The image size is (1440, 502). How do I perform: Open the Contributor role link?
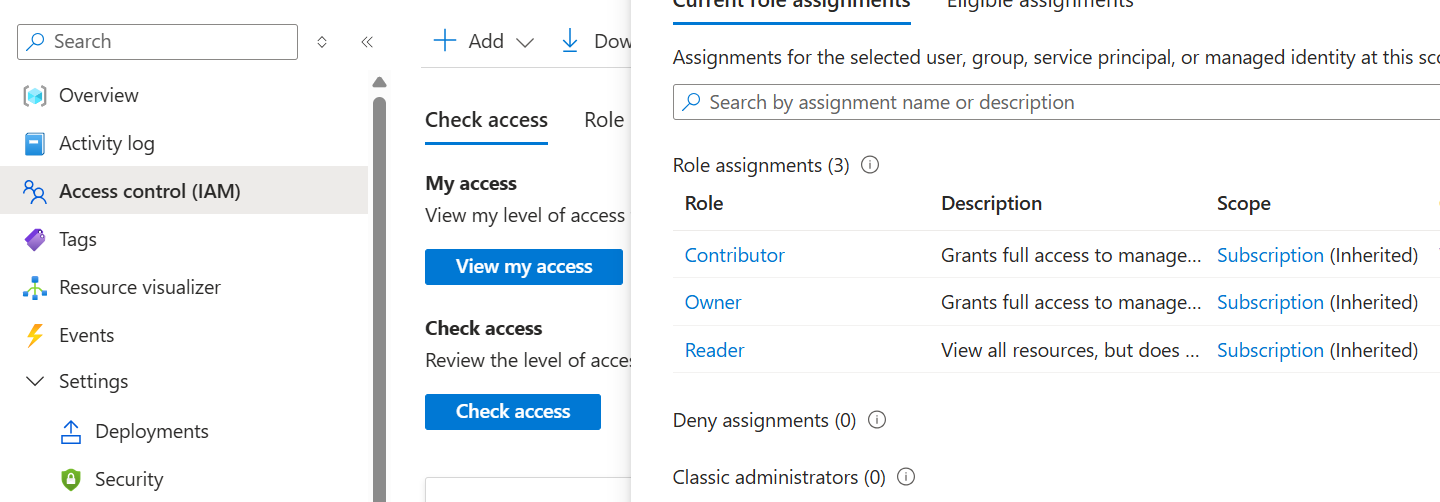click(x=735, y=255)
